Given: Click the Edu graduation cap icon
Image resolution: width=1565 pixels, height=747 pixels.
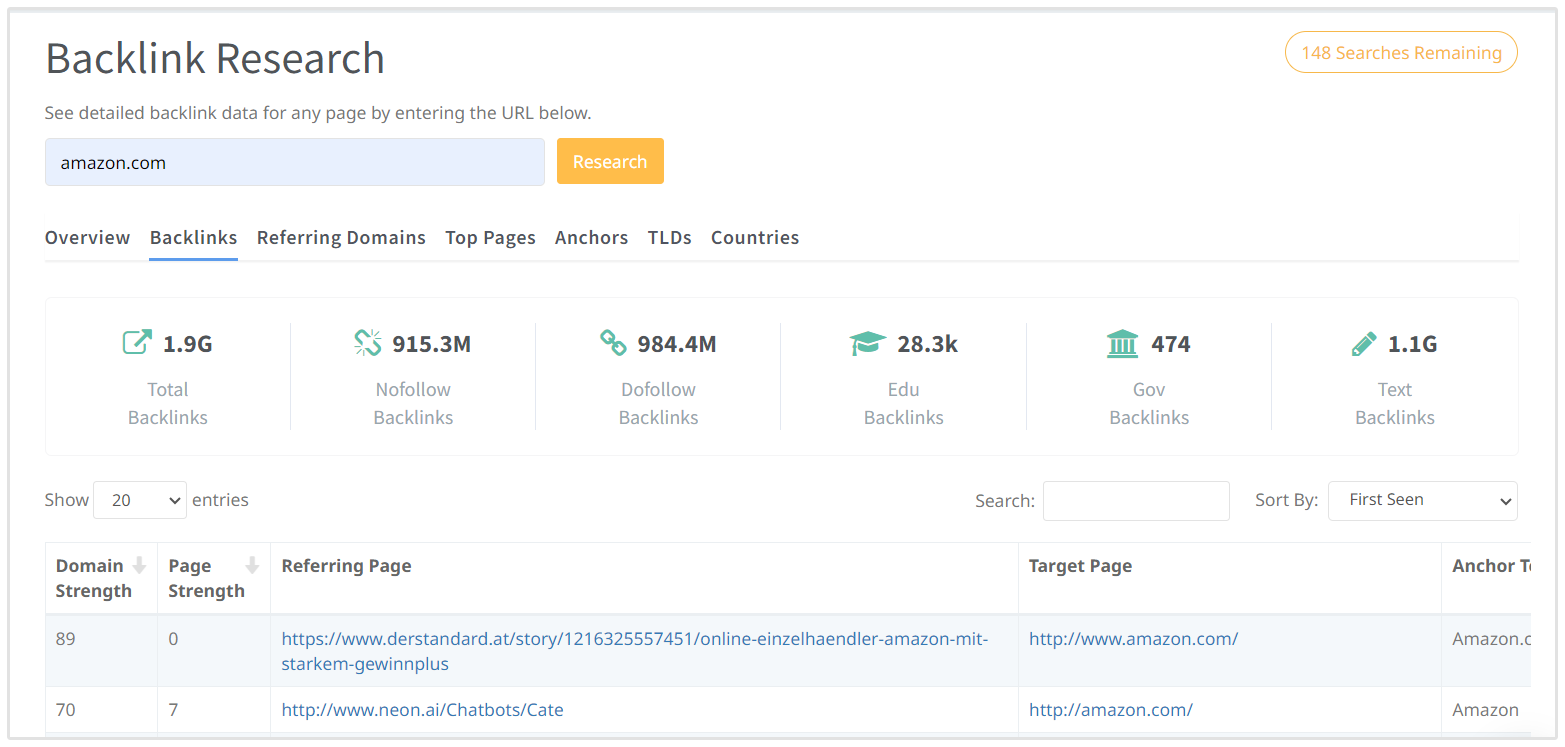Looking at the screenshot, I should (867, 344).
